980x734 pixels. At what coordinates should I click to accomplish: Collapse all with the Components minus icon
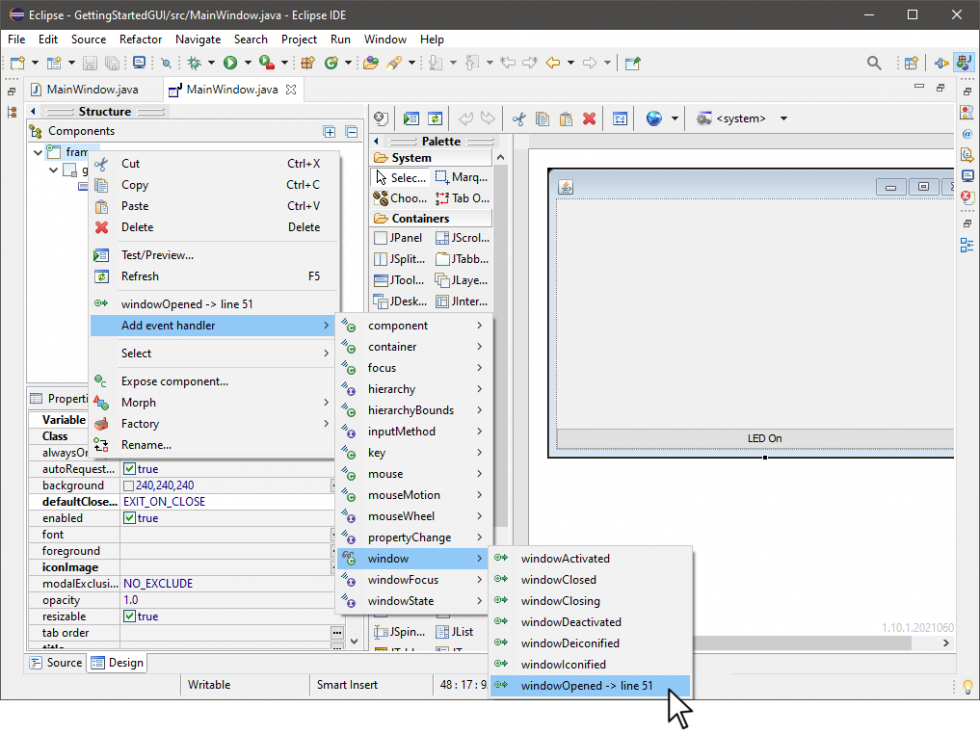pos(352,131)
